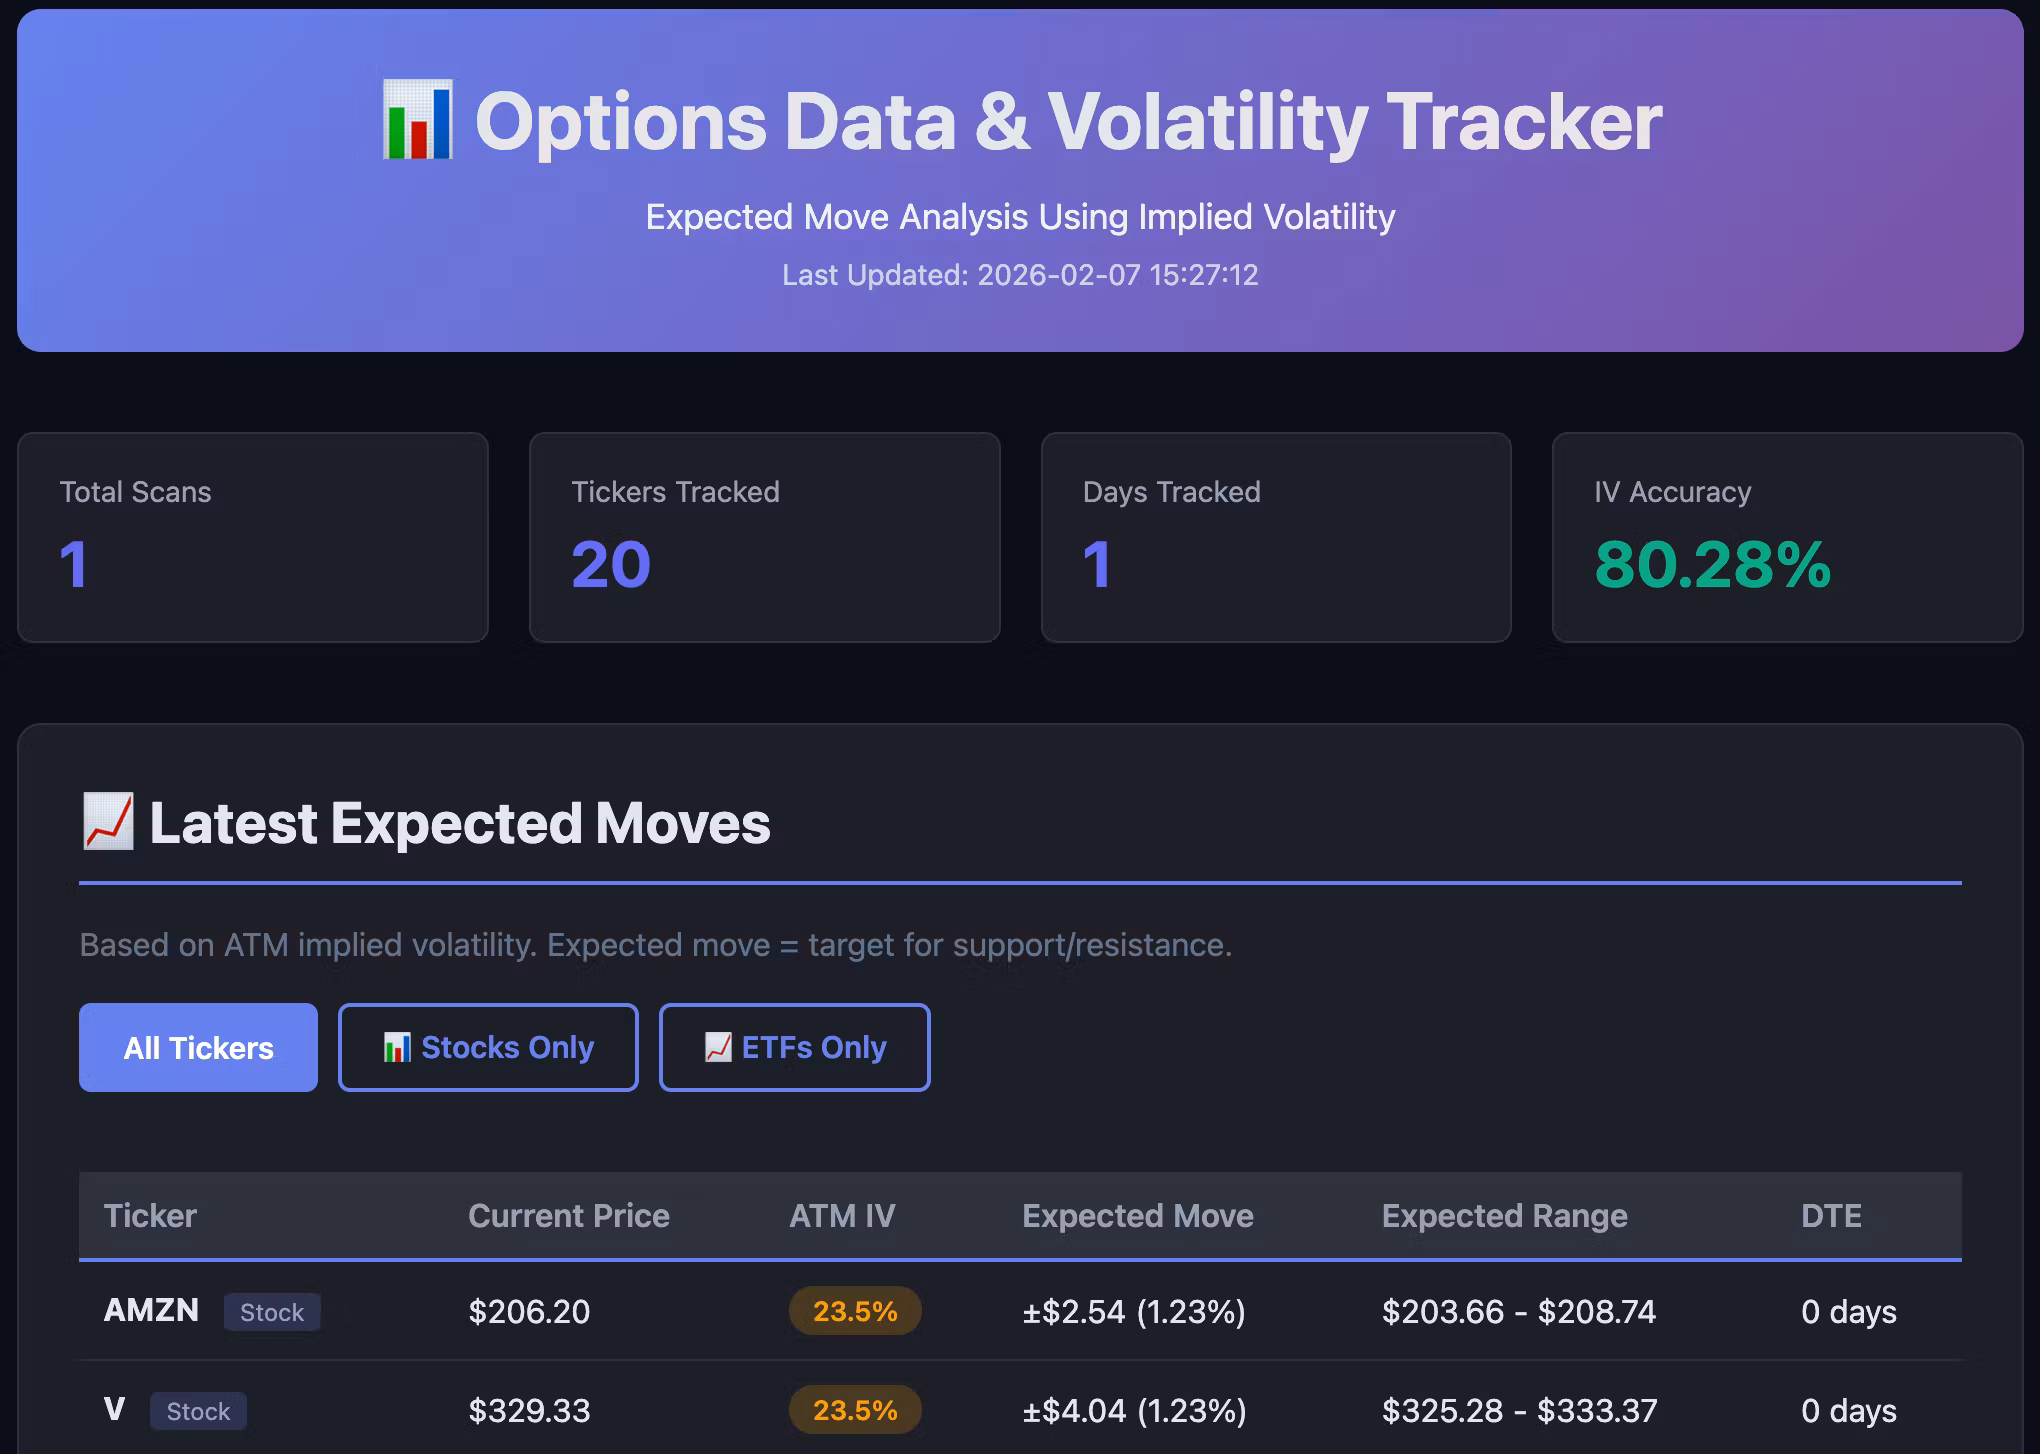Click the bar chart icon in Stocks Only button
This screenshot has height=1454, width=2040.
click(396, 1048)
